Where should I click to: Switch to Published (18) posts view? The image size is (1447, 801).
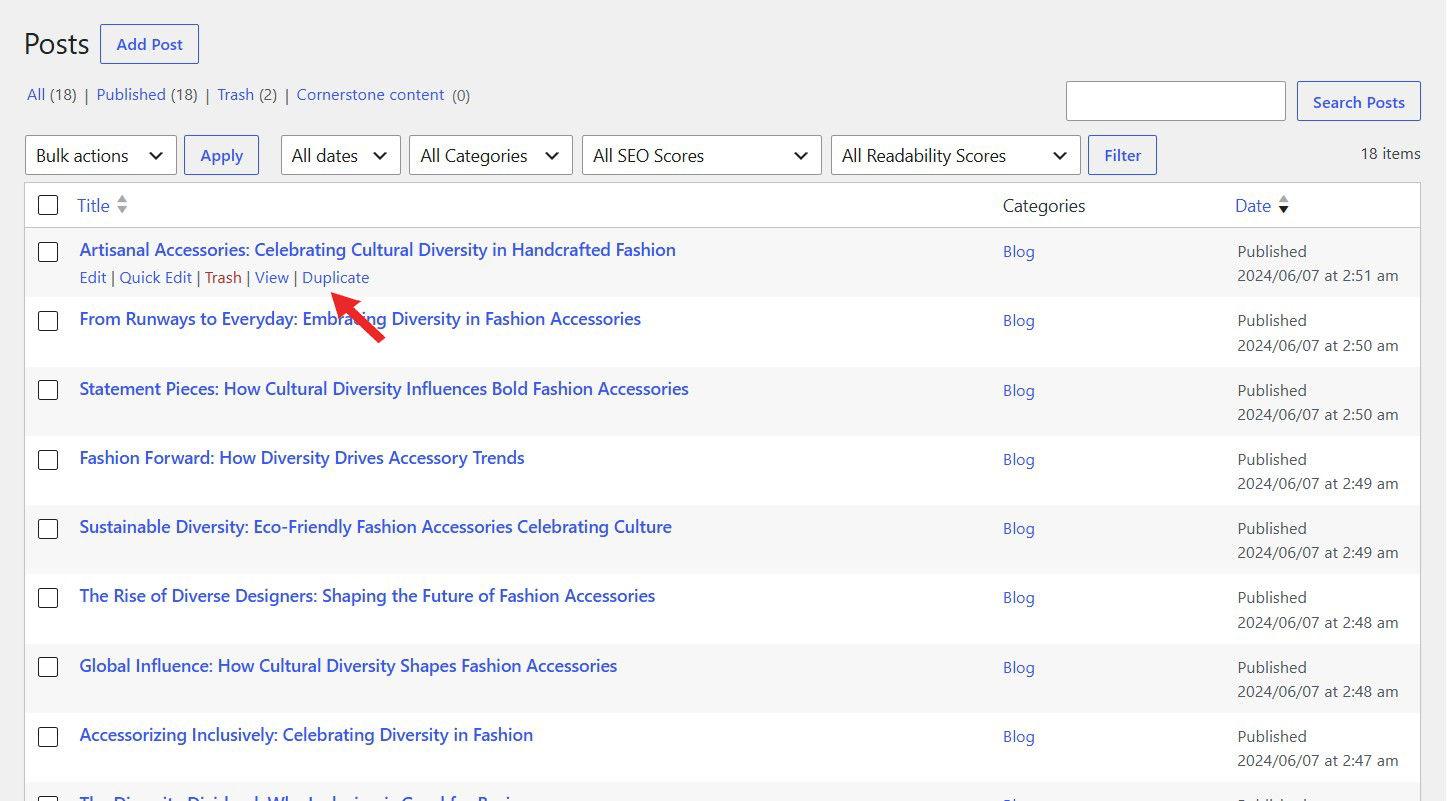click(x=147, y=95)
